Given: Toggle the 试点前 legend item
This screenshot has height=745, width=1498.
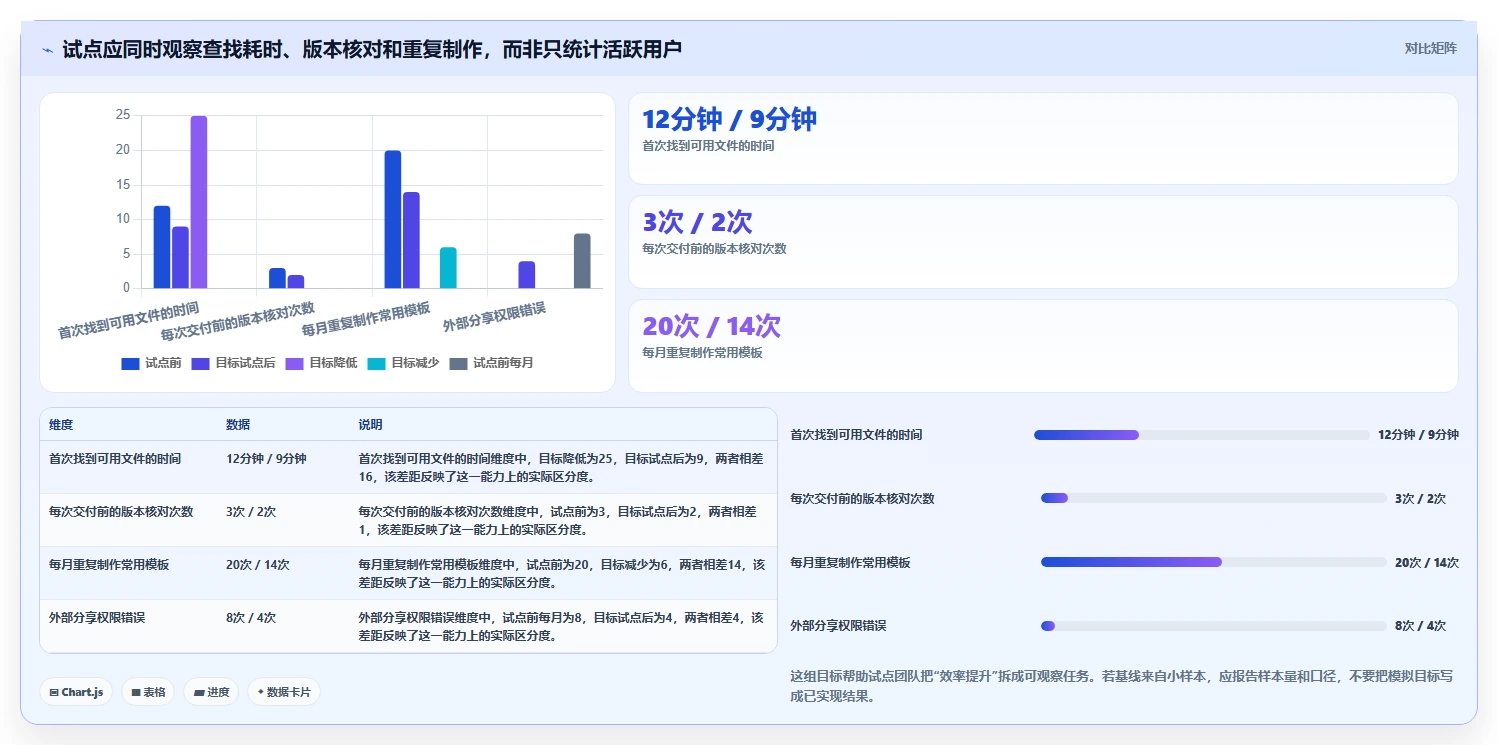Looking at the screenshot, I should click(151, 363).
